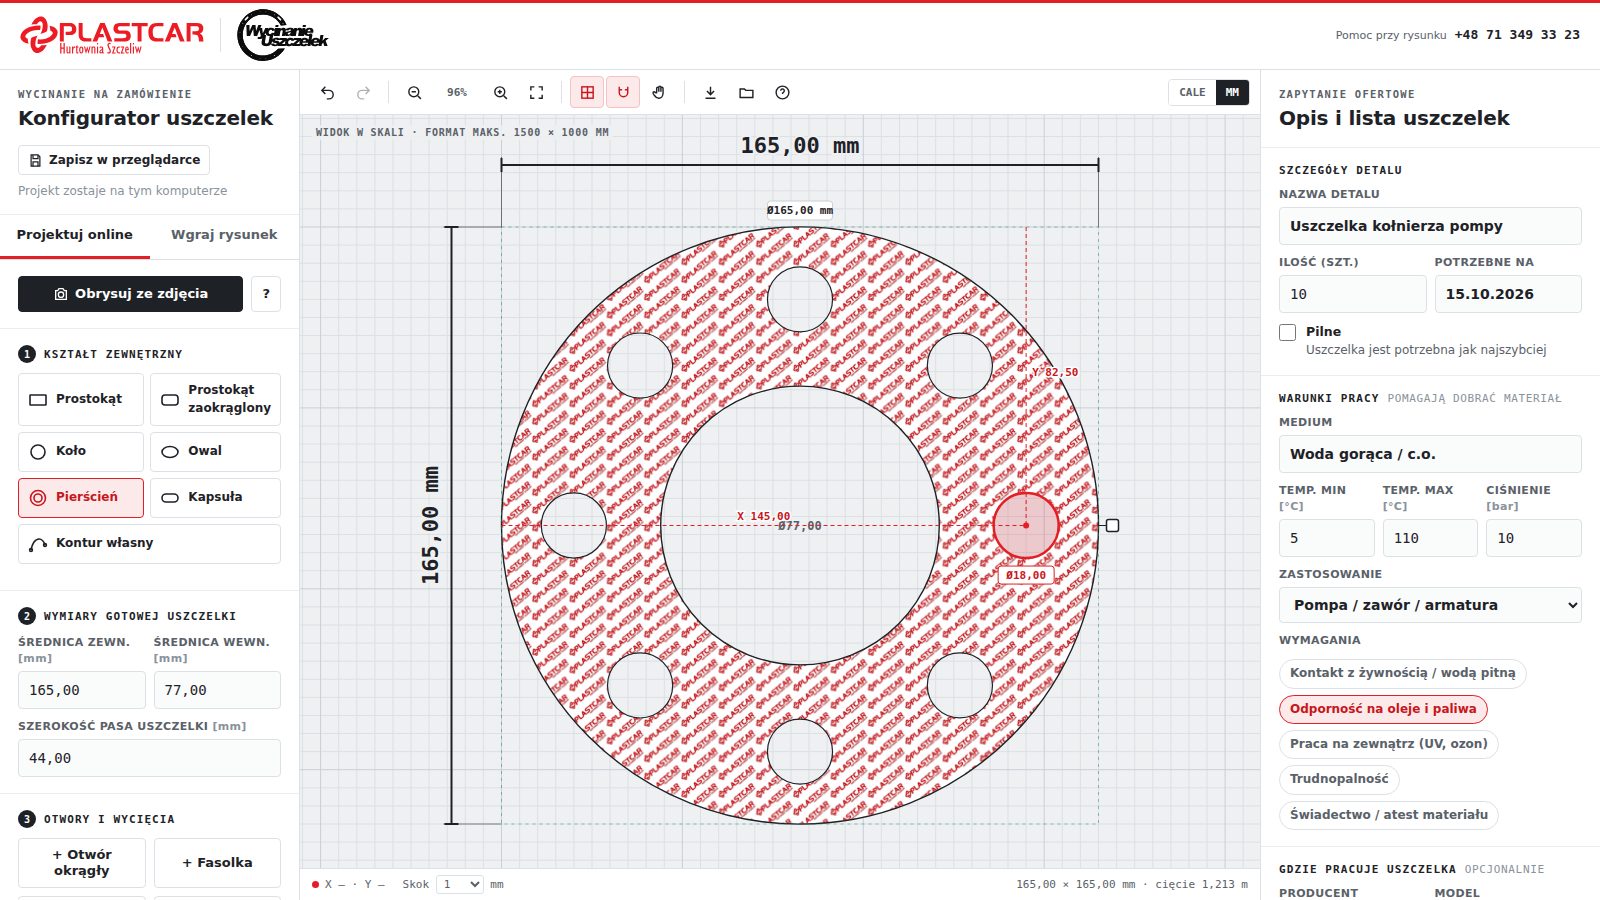1600x900 pixels.
Task: Add a Fasolka slot
Action: (217, 863)
